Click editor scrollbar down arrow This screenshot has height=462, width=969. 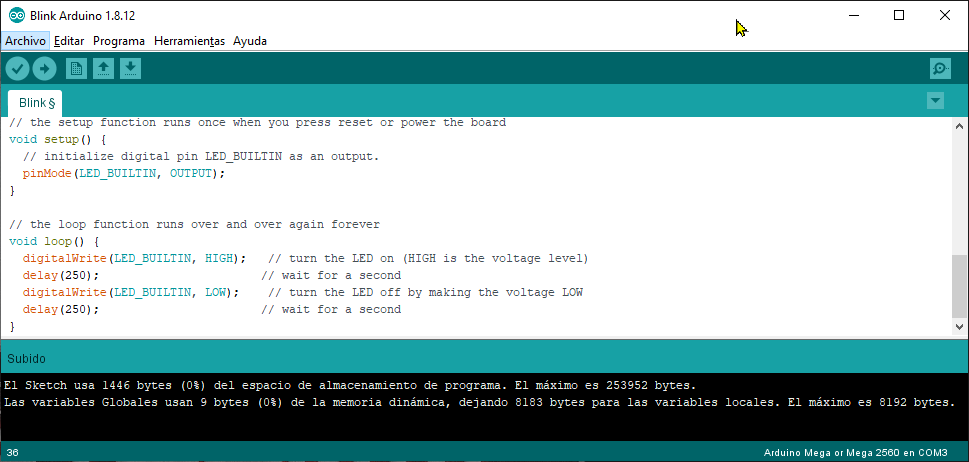pos(960,328)
